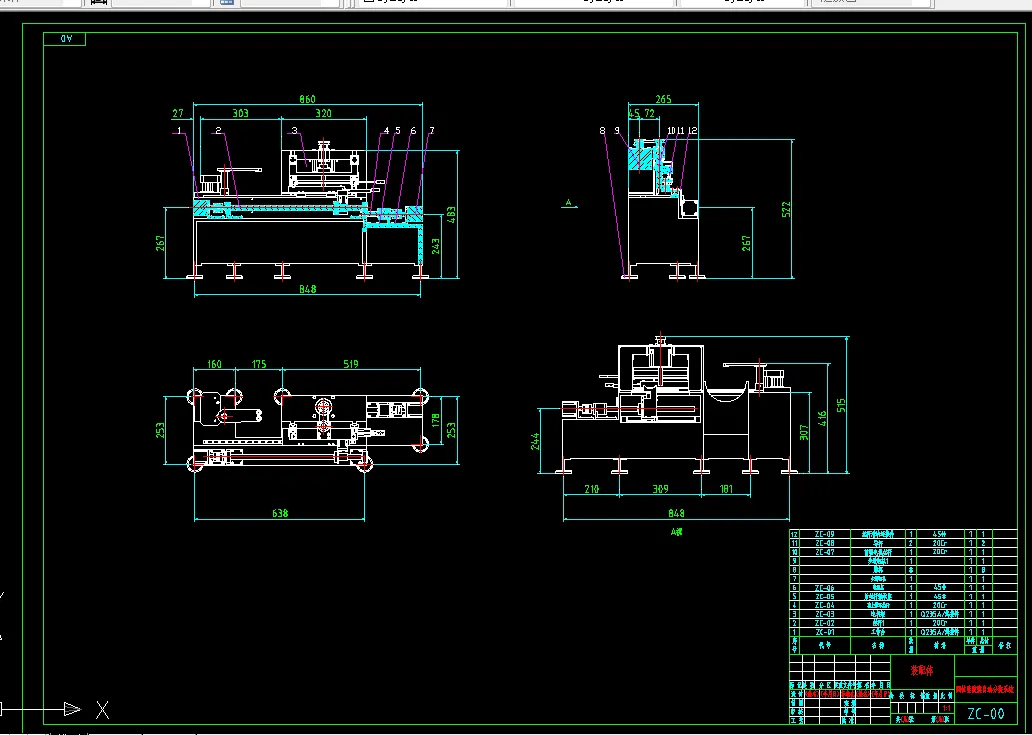The image size is (1032, 735).
Task: Select the 210 dimension in view A
Action: pos(591,489)
